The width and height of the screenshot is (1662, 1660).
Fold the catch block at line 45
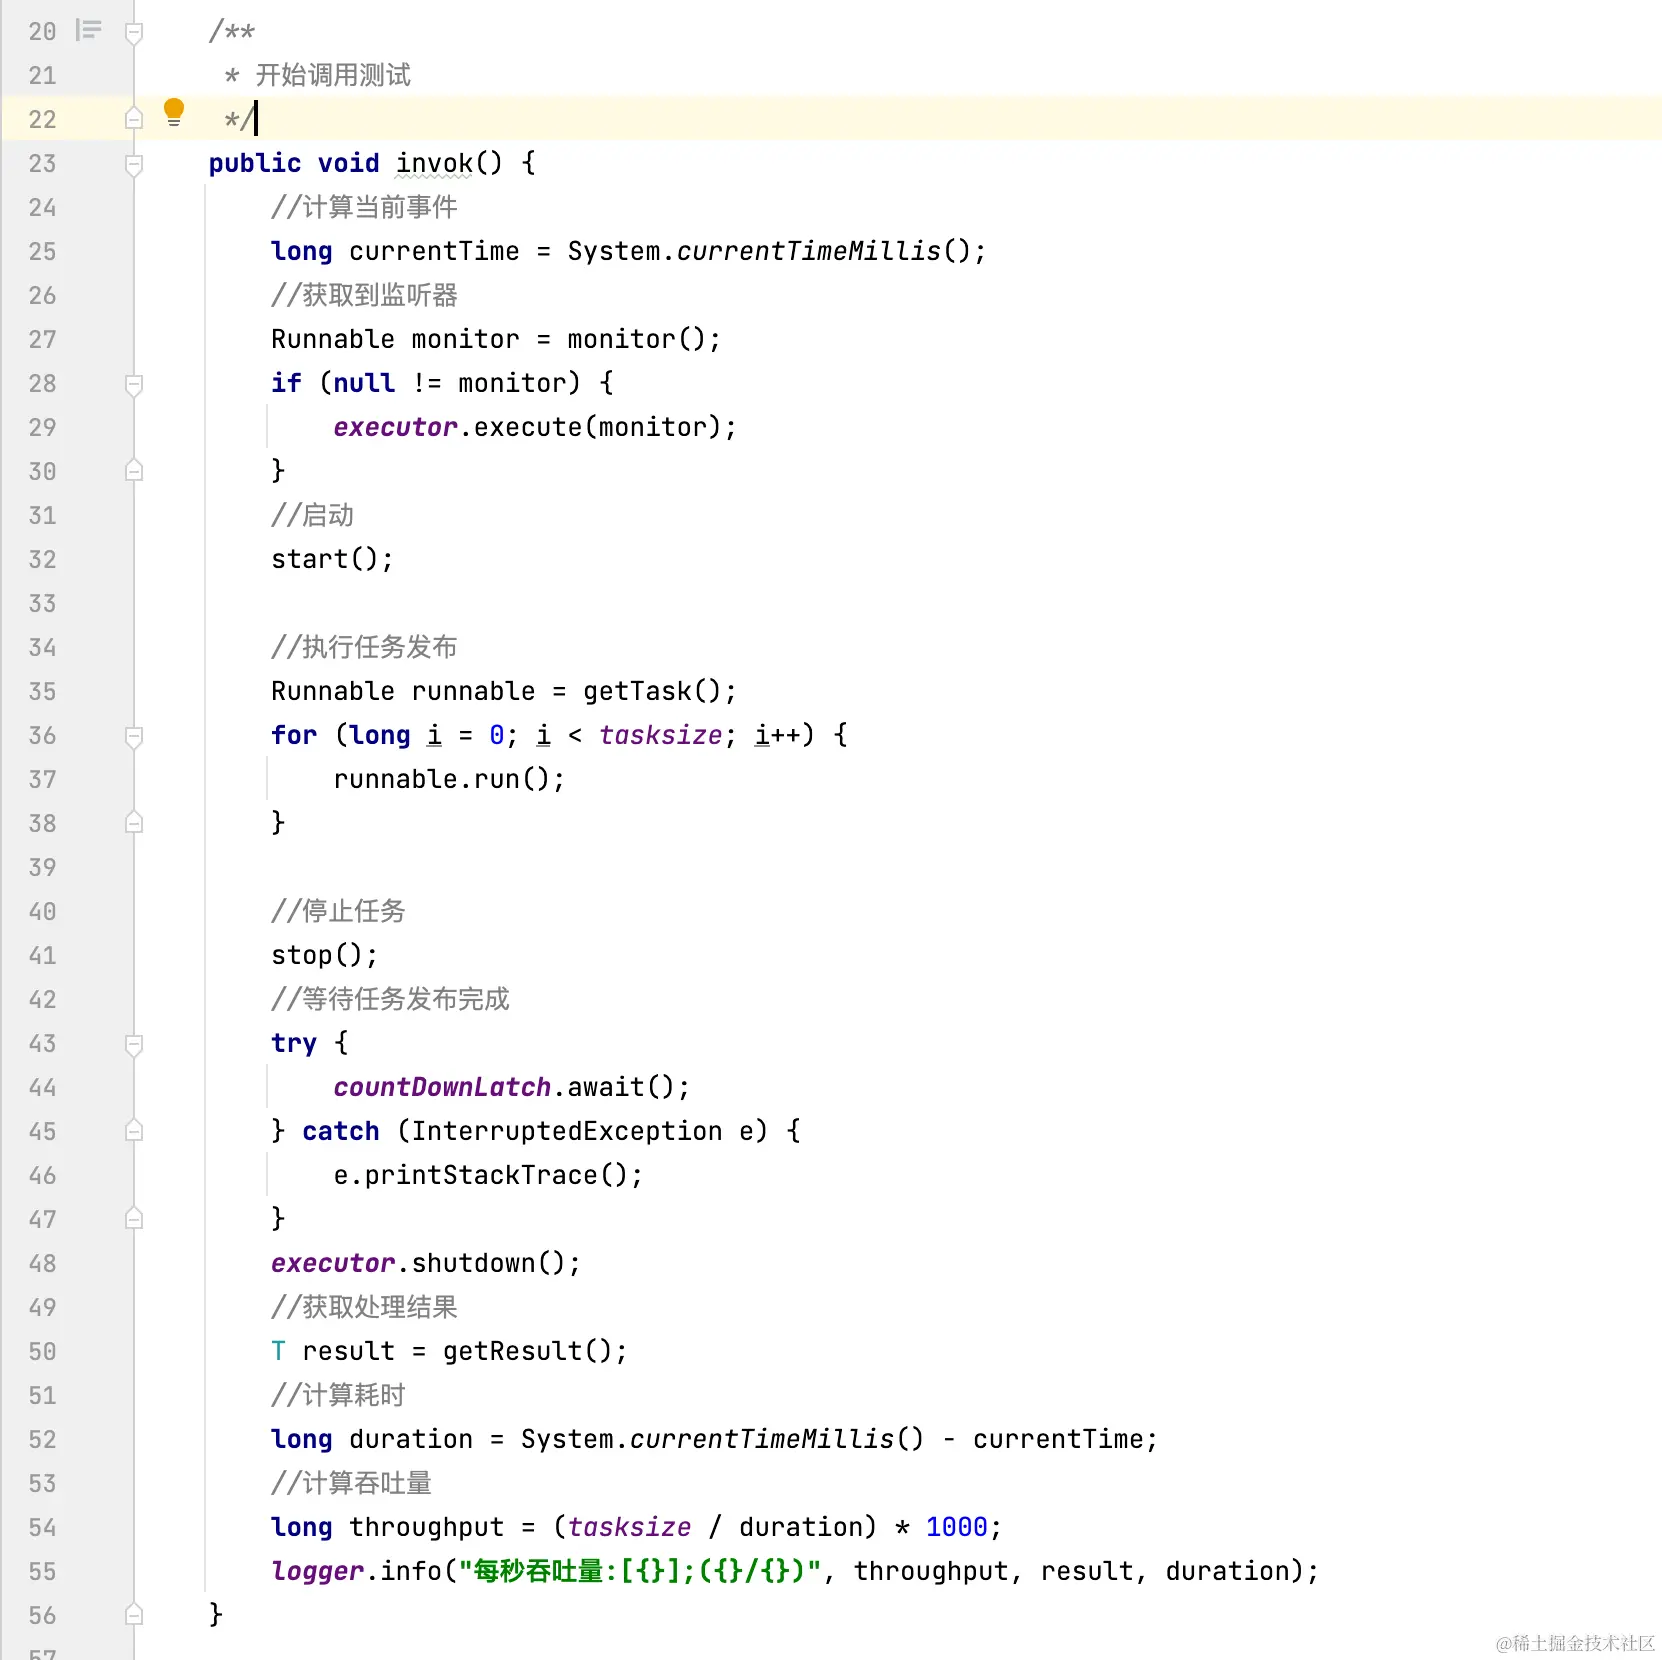(134, 1130)
